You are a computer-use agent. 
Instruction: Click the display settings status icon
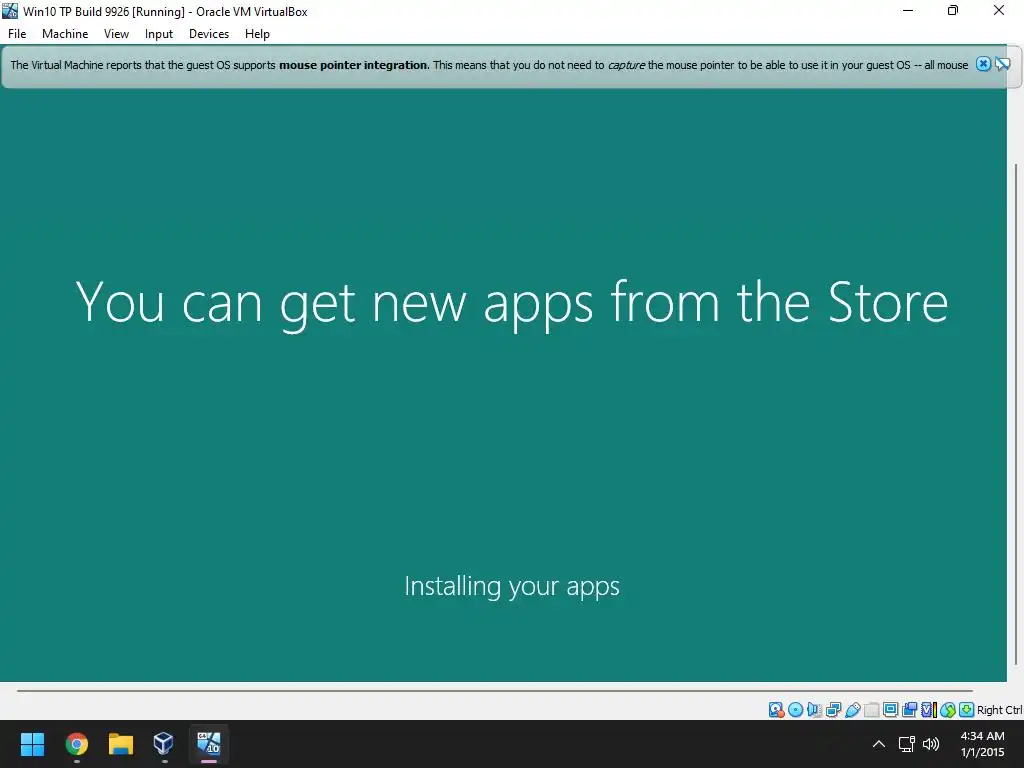coord(890,710)
